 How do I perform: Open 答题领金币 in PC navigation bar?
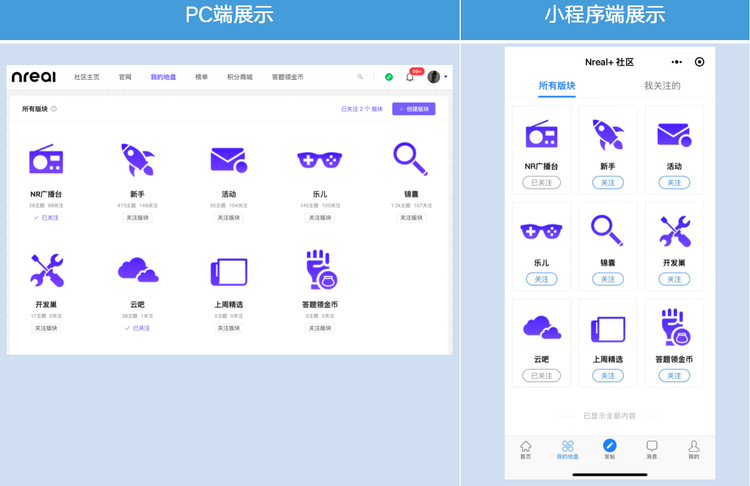[x=287, y=77]
